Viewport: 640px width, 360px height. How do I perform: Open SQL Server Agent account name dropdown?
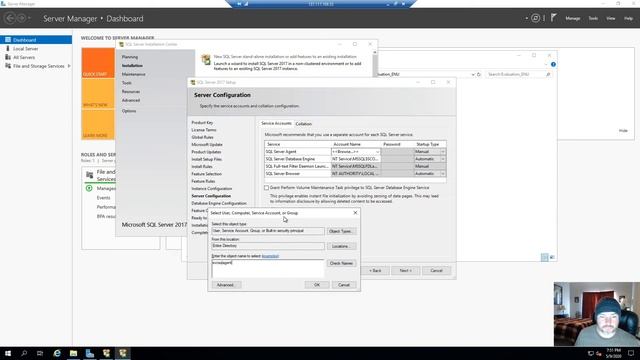point(377,152)
